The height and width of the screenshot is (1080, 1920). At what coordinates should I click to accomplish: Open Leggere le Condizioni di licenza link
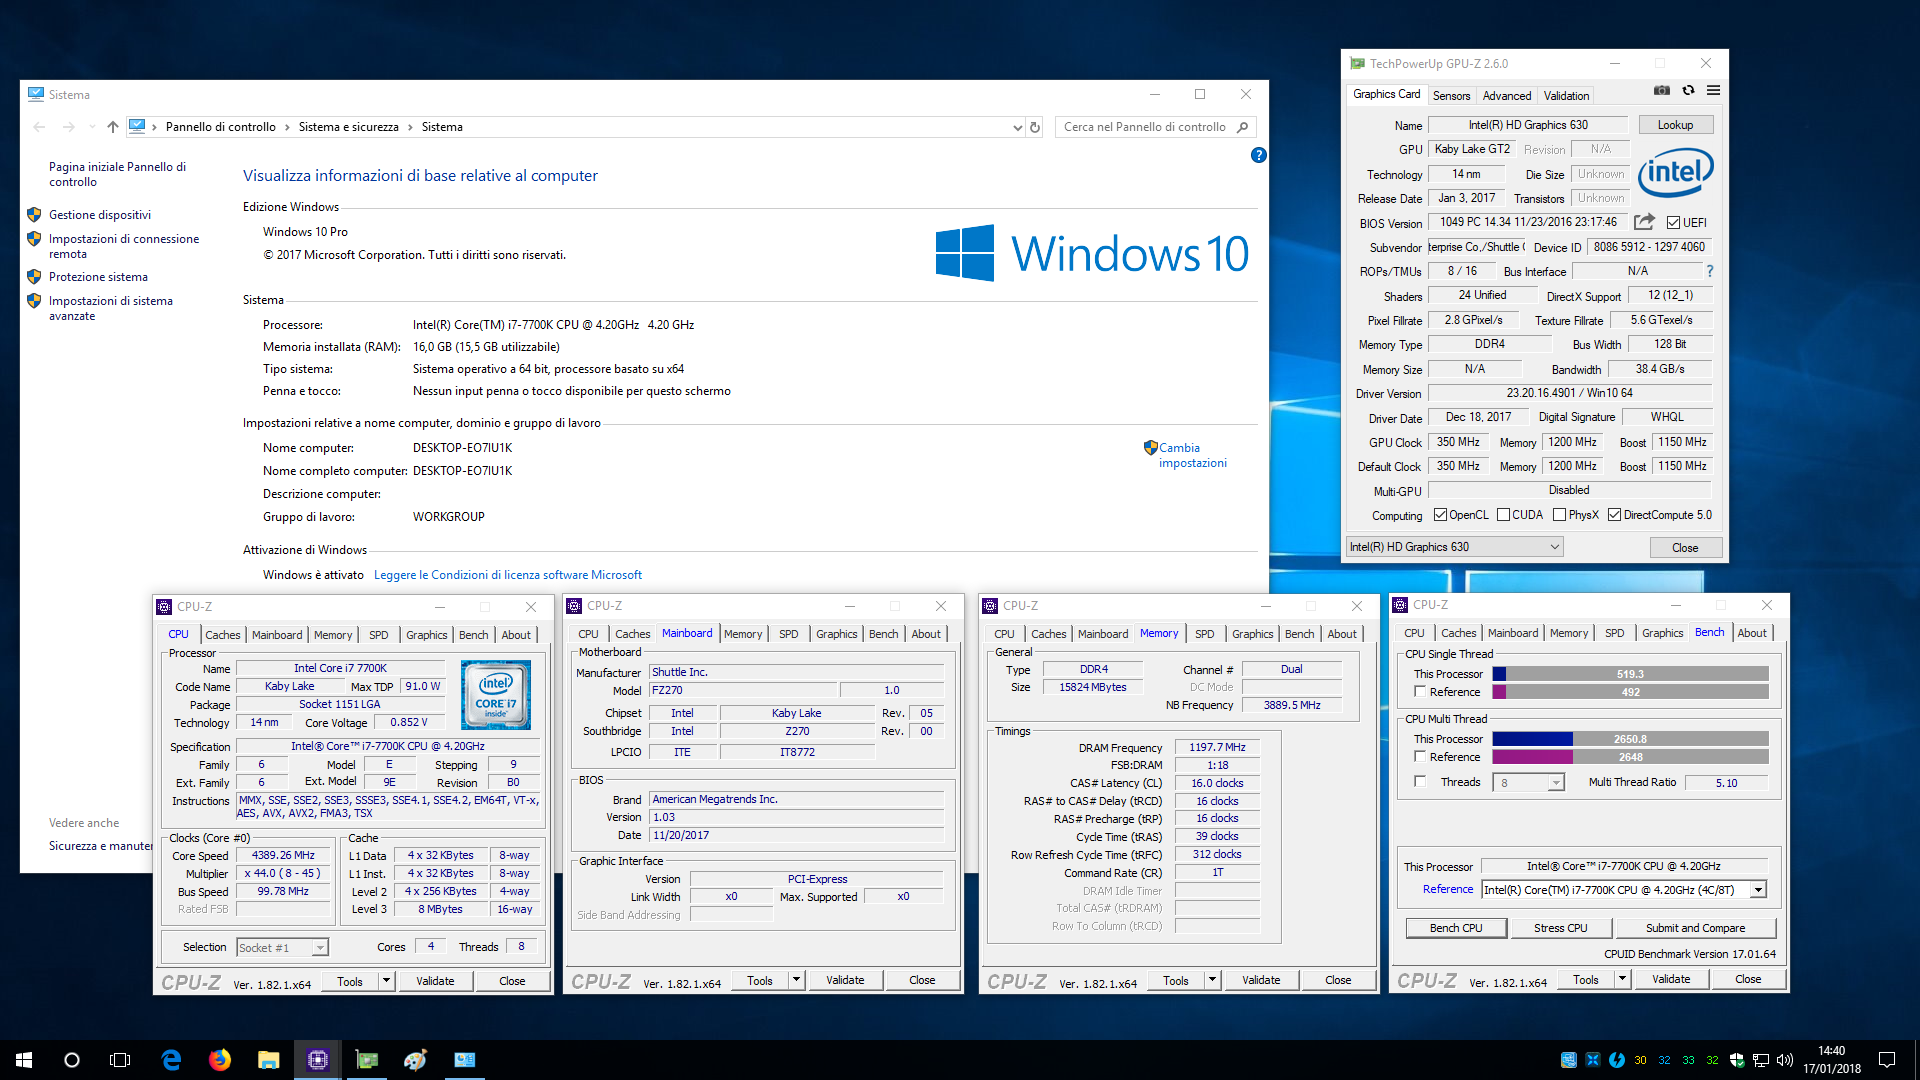click(x=508, y=575)
